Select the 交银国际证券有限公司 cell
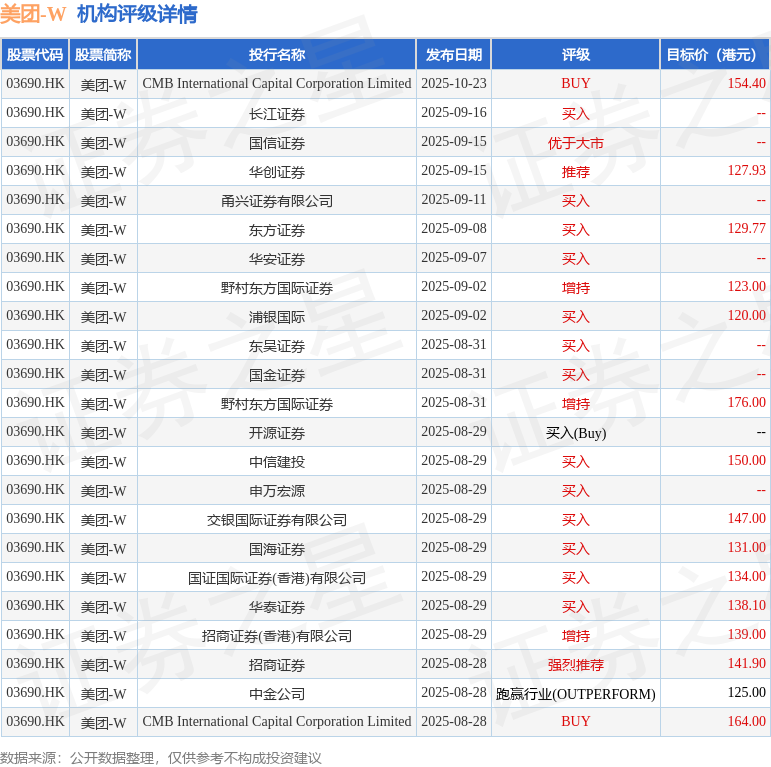 tap(277, 520)
